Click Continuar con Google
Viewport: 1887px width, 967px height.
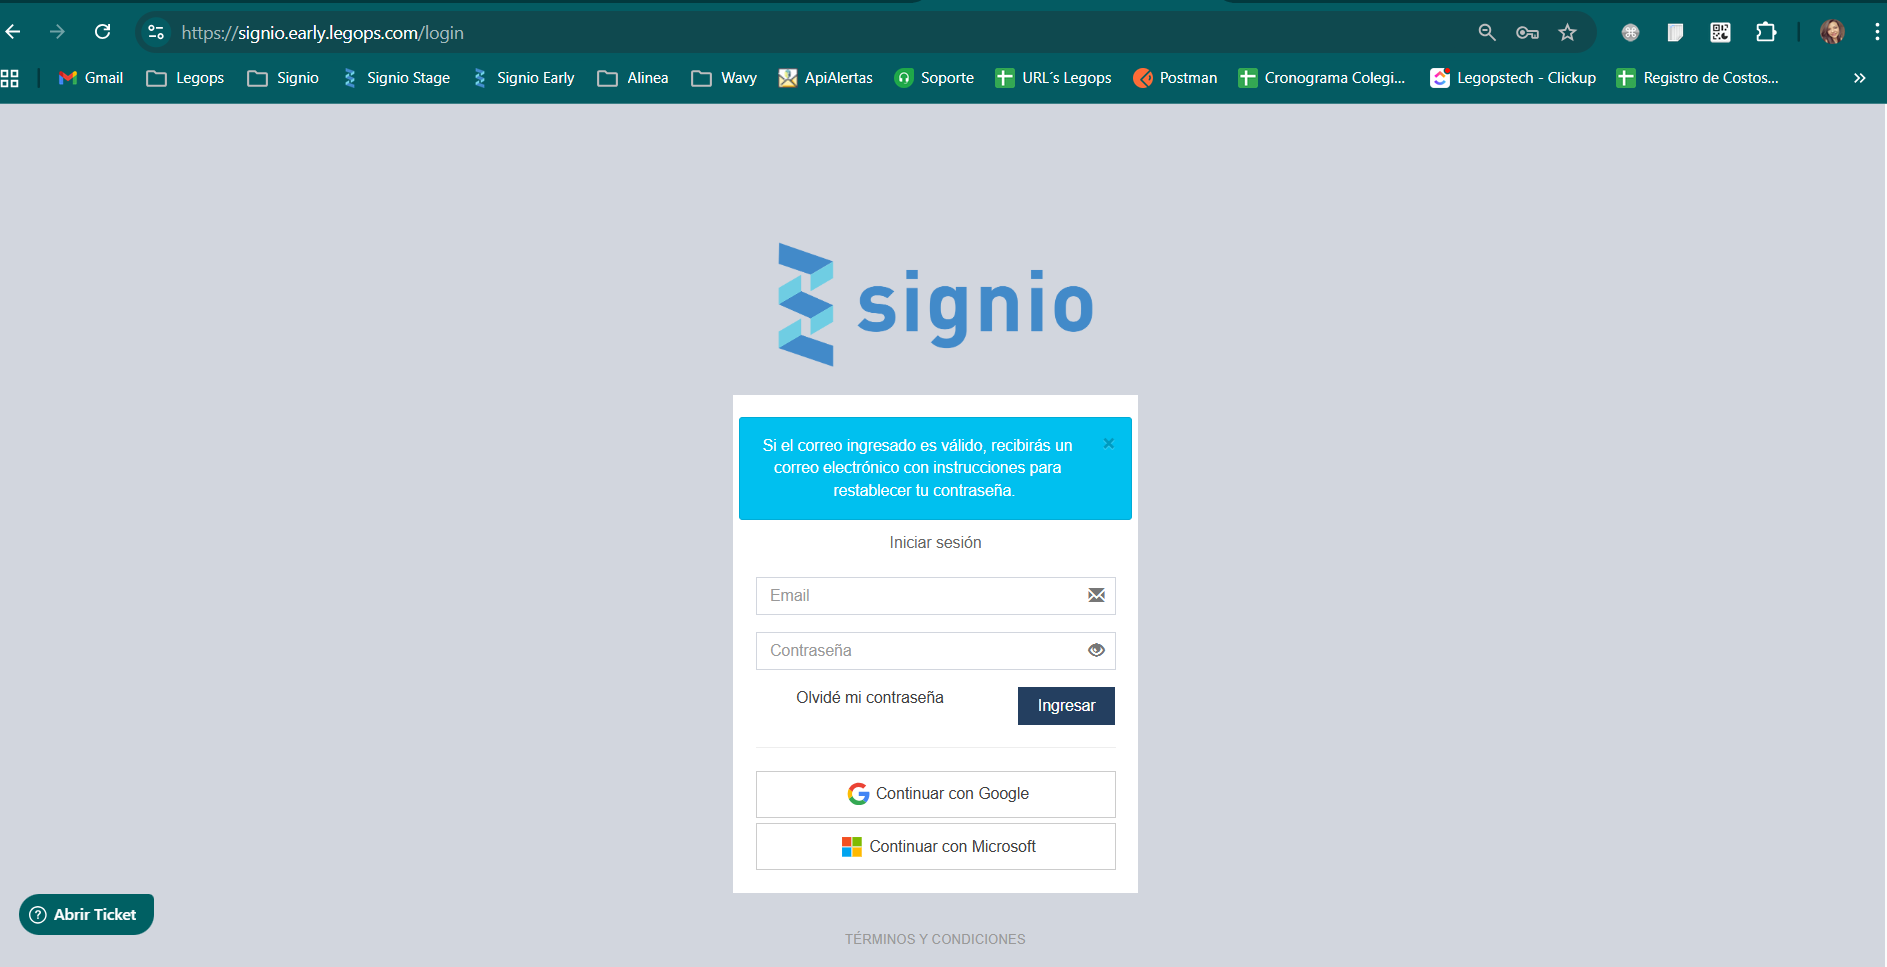(x=935, y=794)
